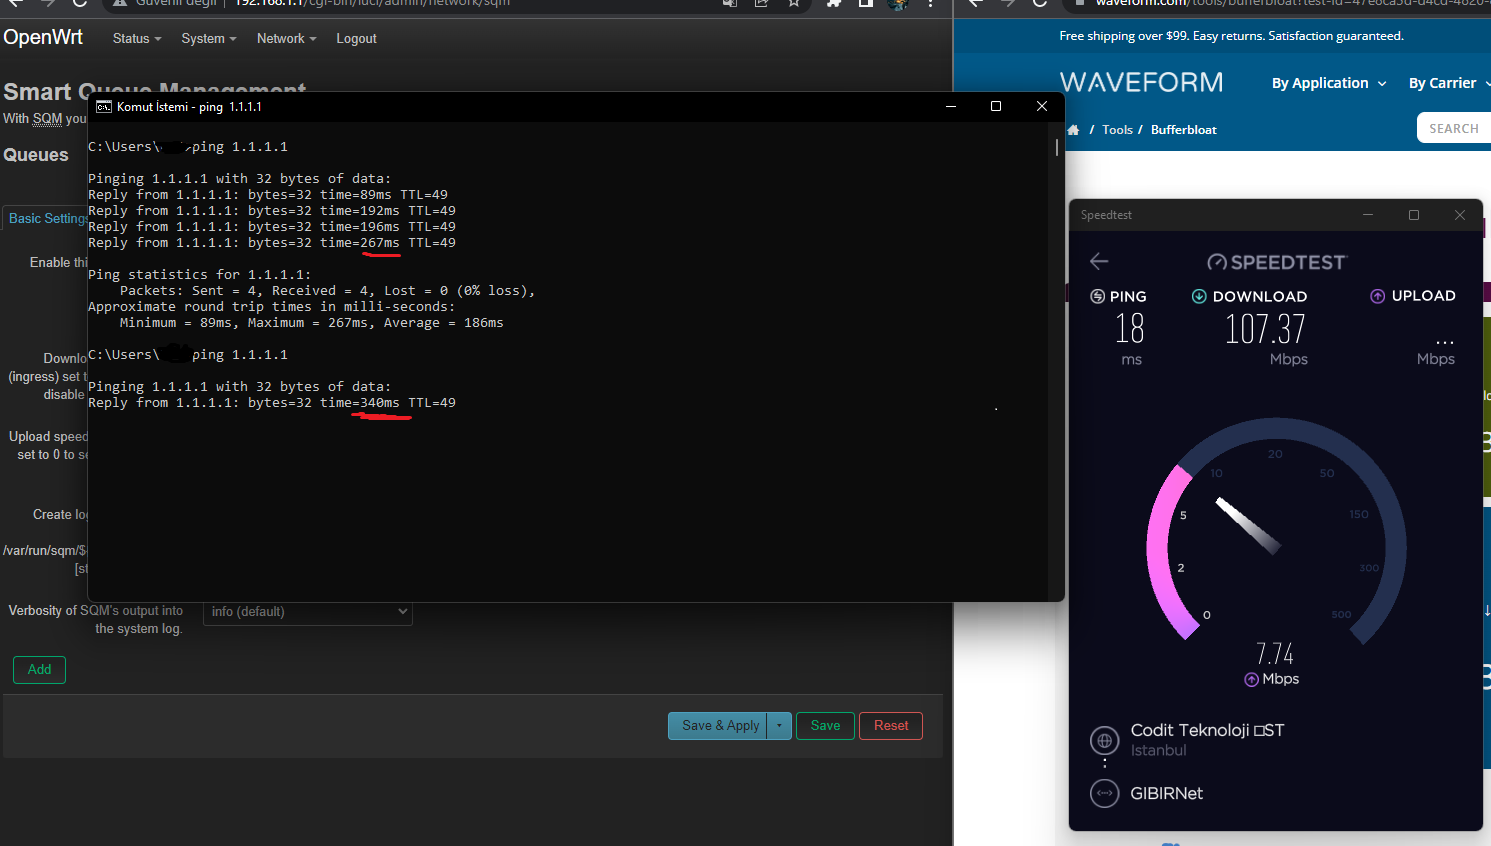Close the Command Prompt window
The image size is (1491, 846).
pos(1042,106)
